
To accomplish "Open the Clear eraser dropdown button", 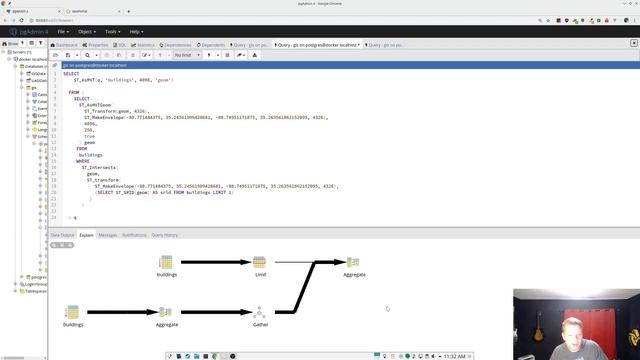I will click(241, 55).
